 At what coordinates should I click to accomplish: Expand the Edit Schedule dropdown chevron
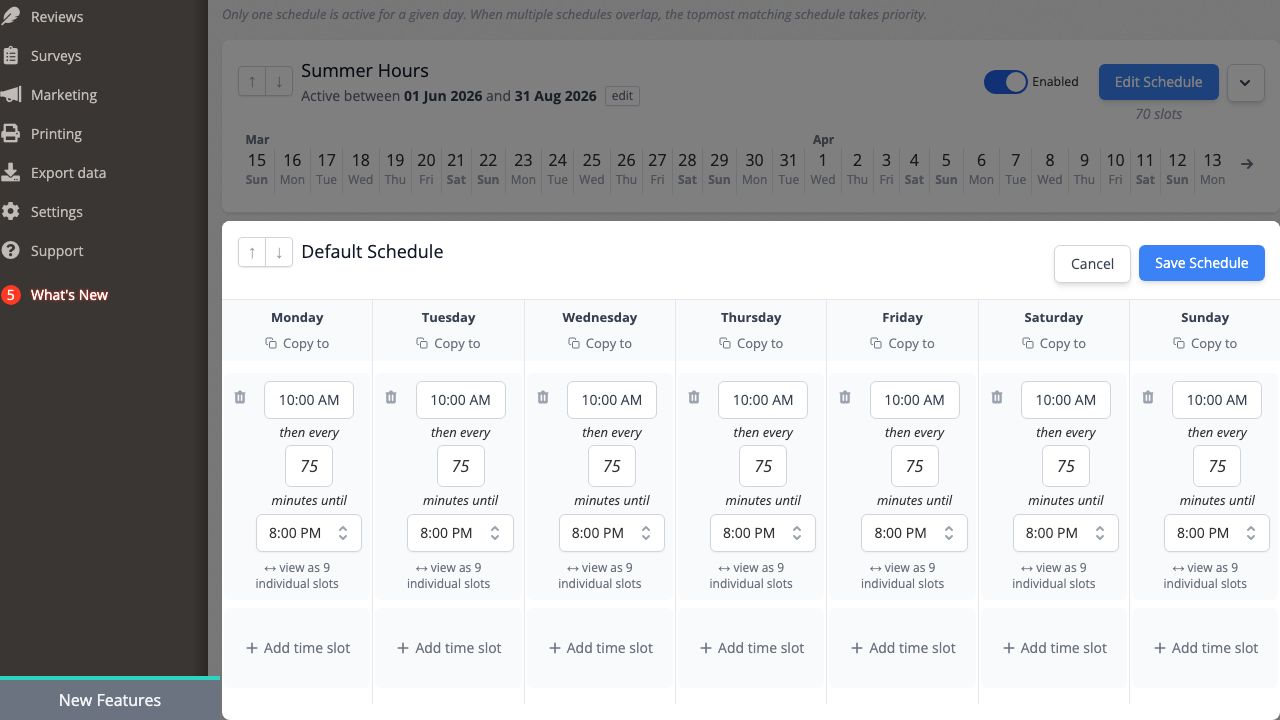(x=1245, y=82)
